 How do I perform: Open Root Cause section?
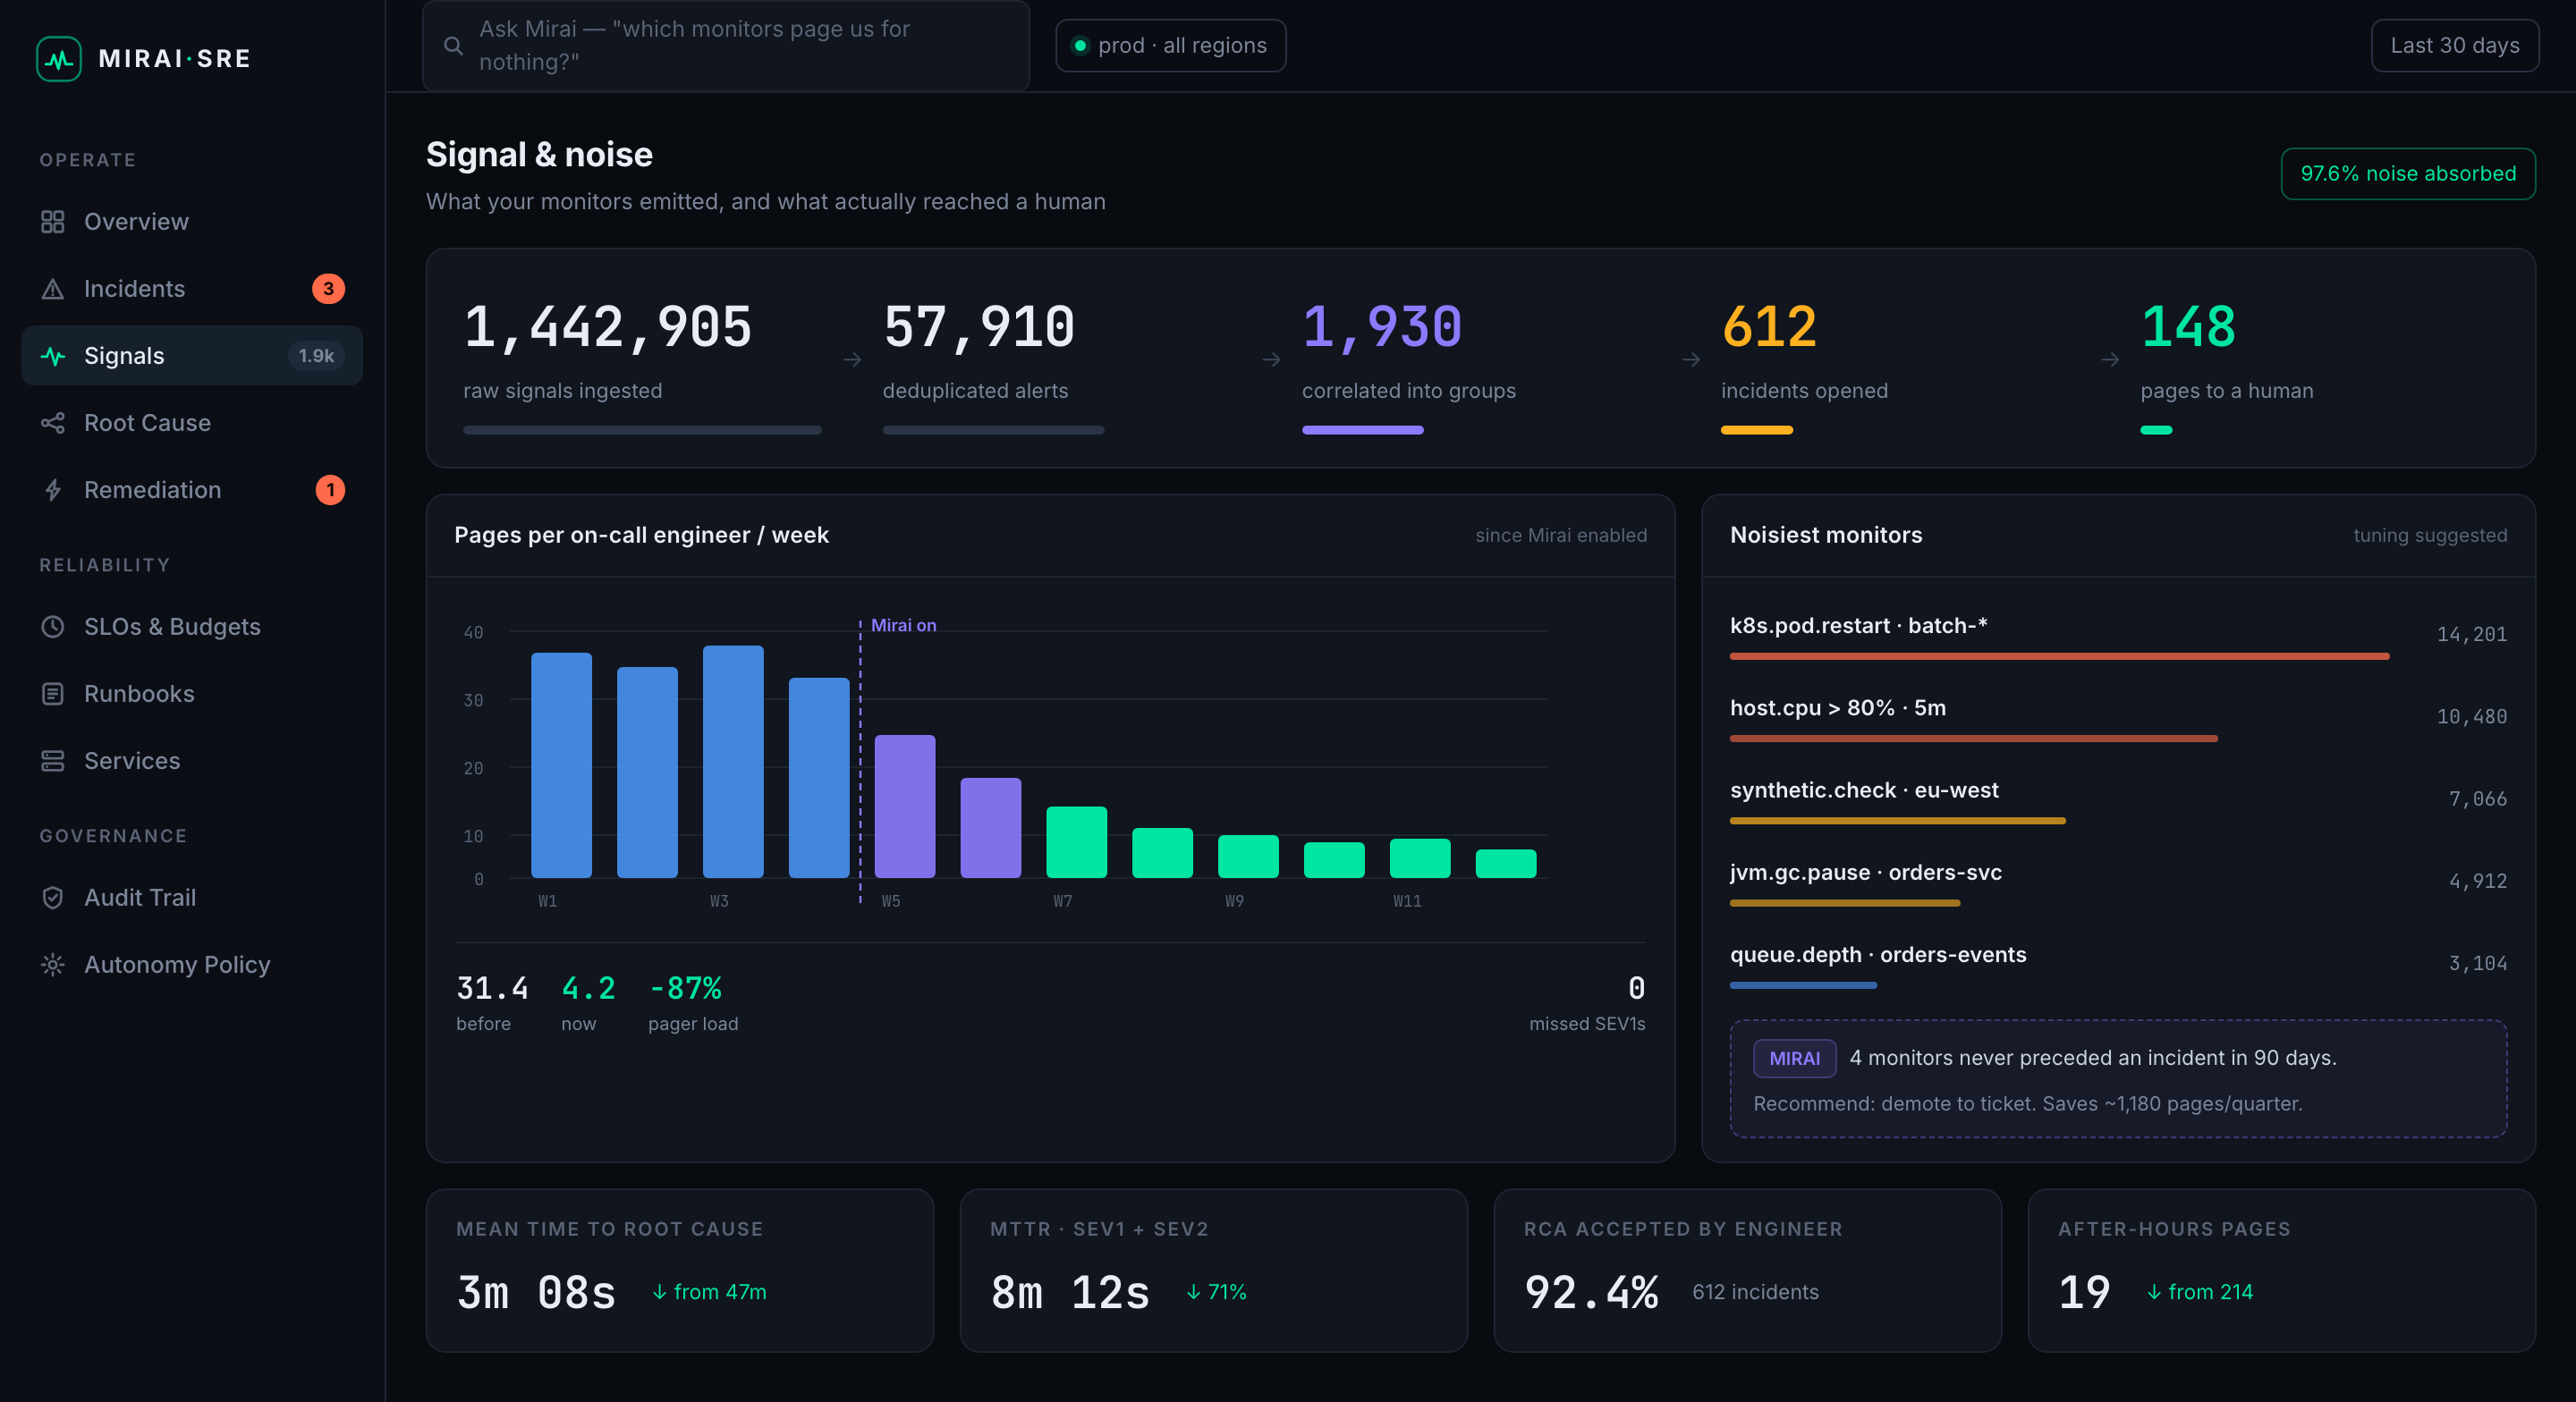click(x=192, y=423)
